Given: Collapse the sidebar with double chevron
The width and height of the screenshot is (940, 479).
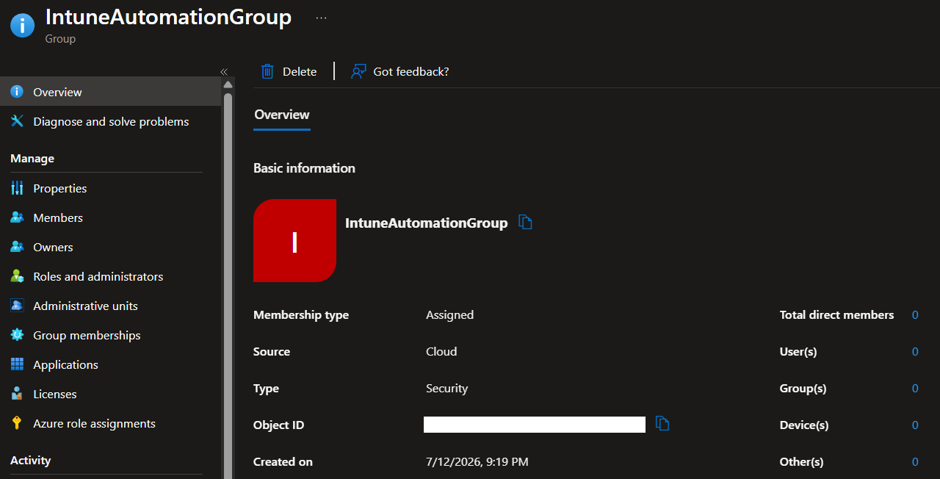Looking at the screenshot, I should [224, 72].
